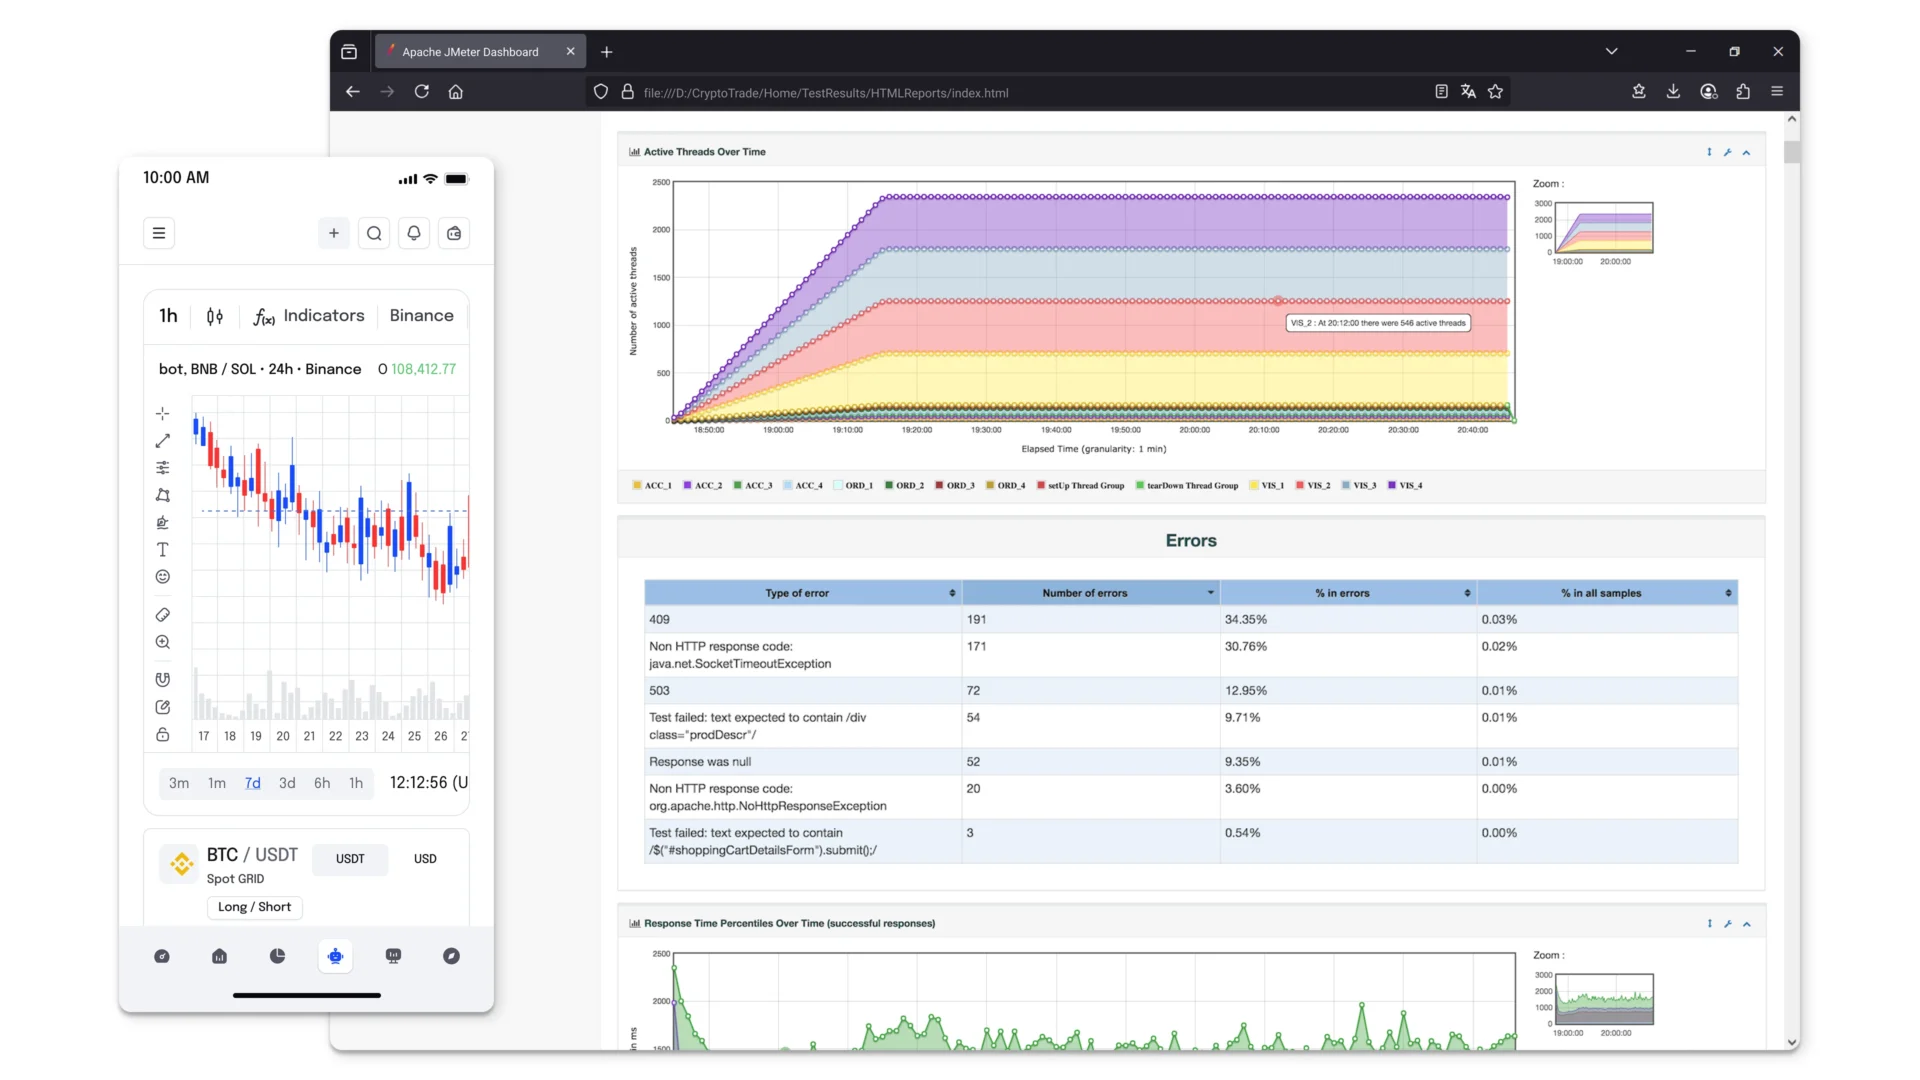Image resolution: width=1920 pixels, height=1080 pixels.
Task: Select the crosshair cursor tool
Action: (x=162, y=413)
